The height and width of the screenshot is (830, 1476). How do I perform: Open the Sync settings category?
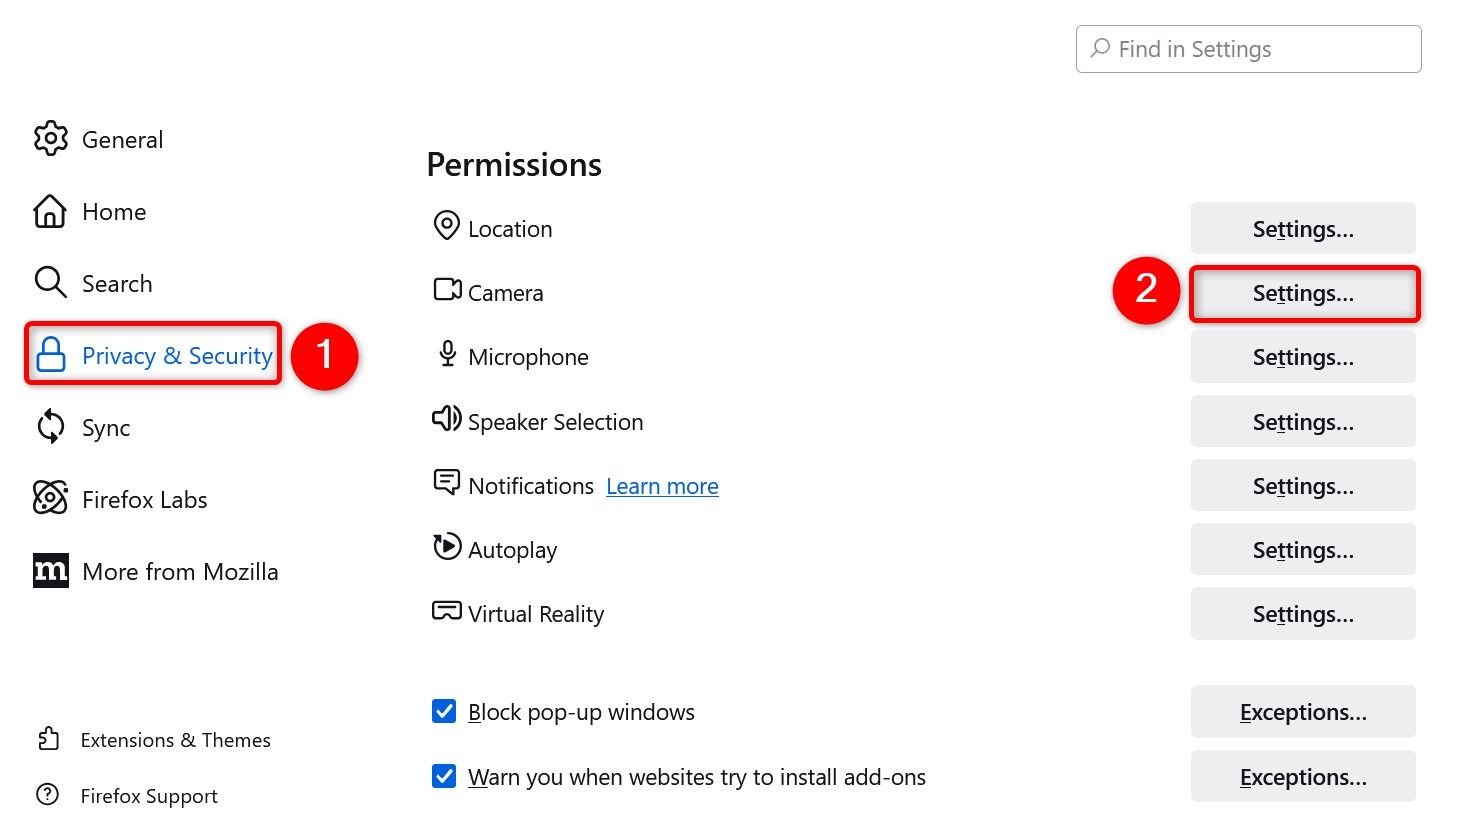(106, 428)
